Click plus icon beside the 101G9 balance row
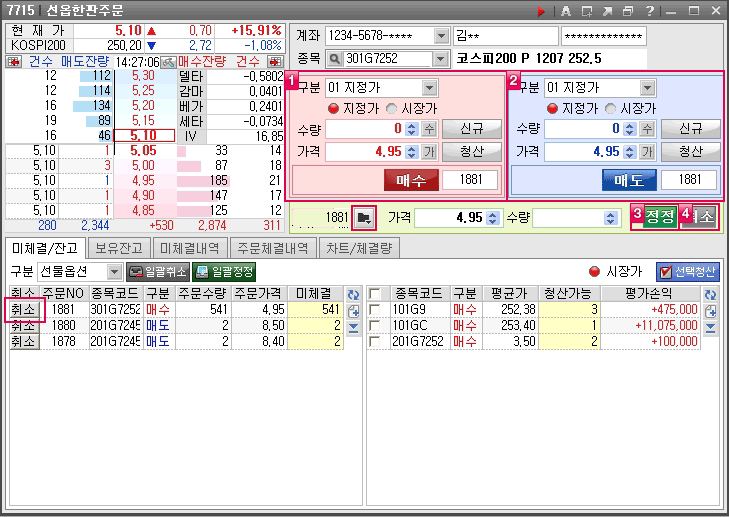This screenshot has height=517, width=729. coord(710,311)
